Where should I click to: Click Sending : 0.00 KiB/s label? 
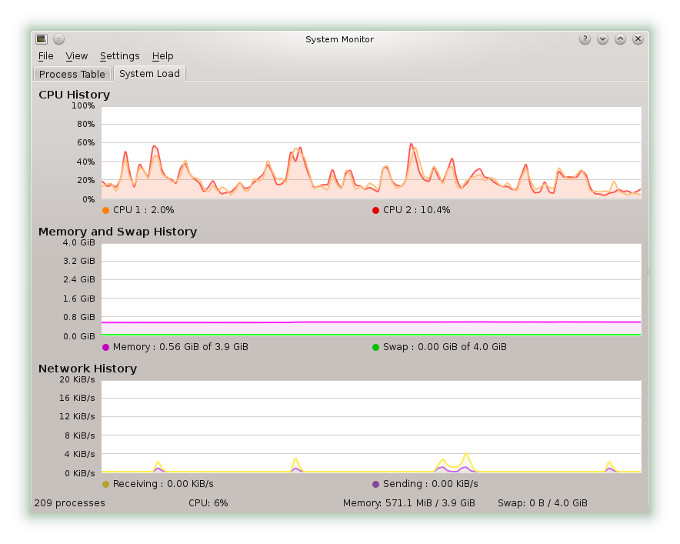click(x=431, y=484)
